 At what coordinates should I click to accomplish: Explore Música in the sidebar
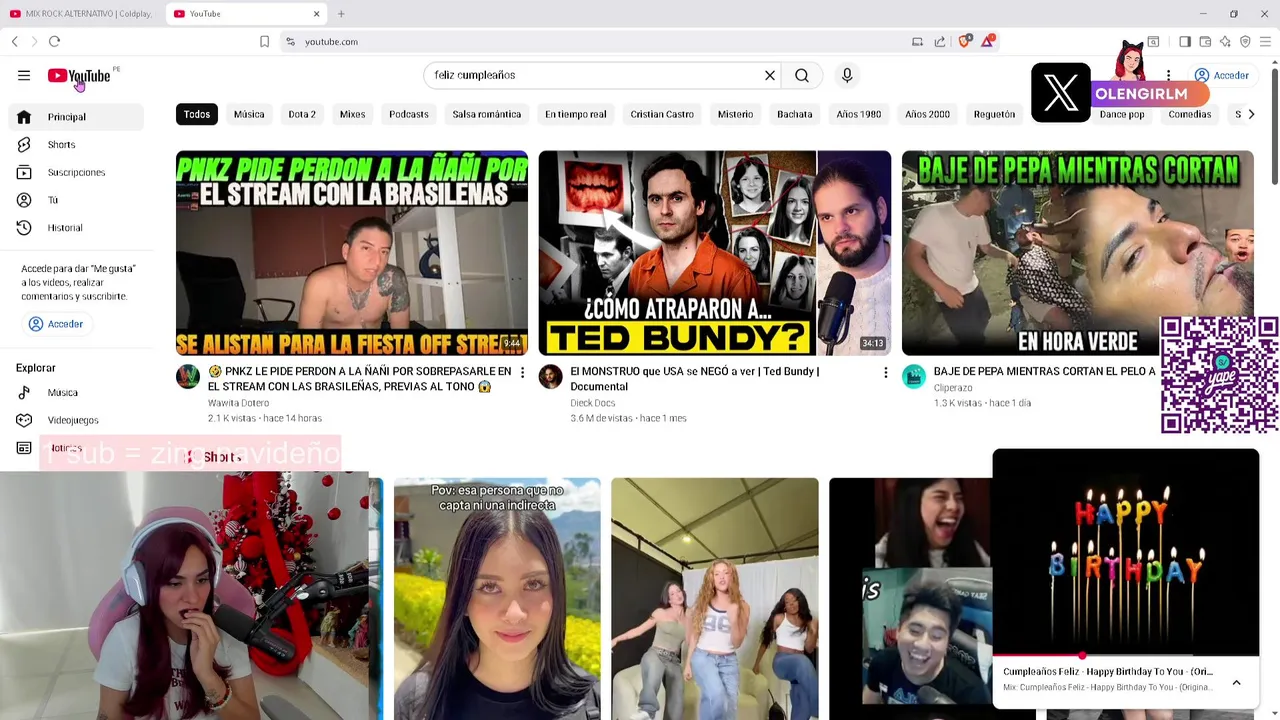76,393
